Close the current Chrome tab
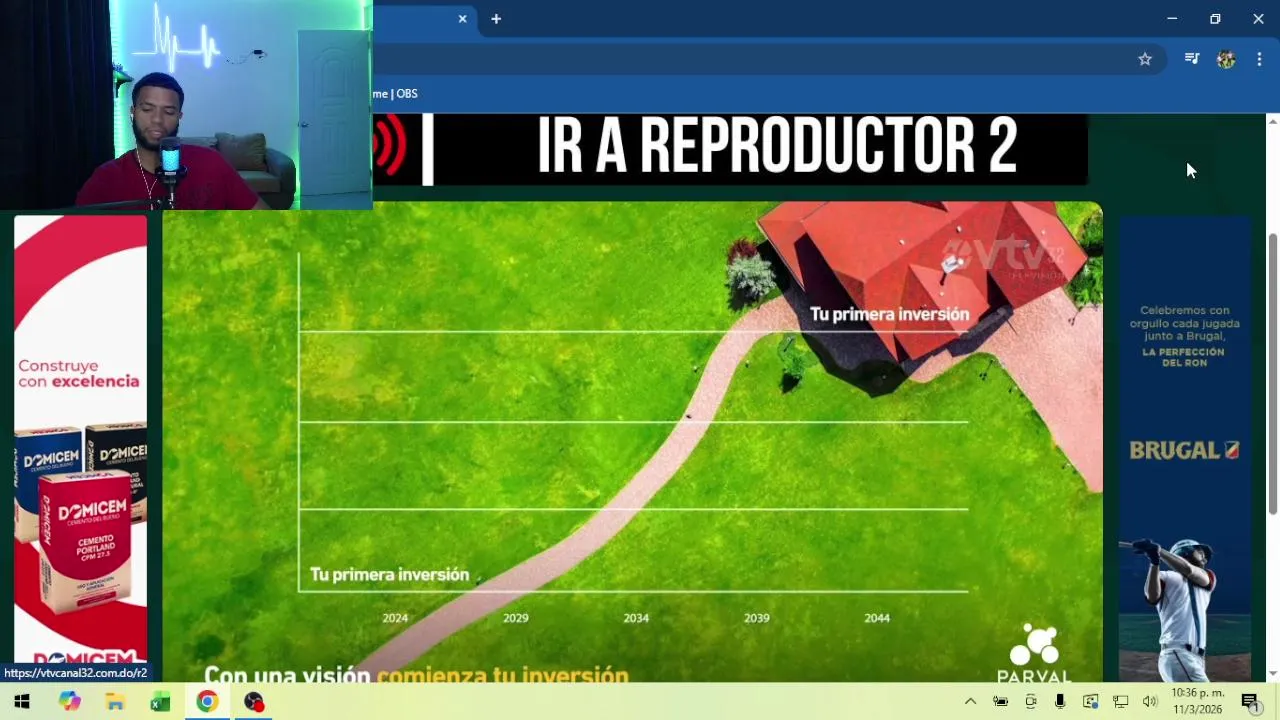 point(462,19)
